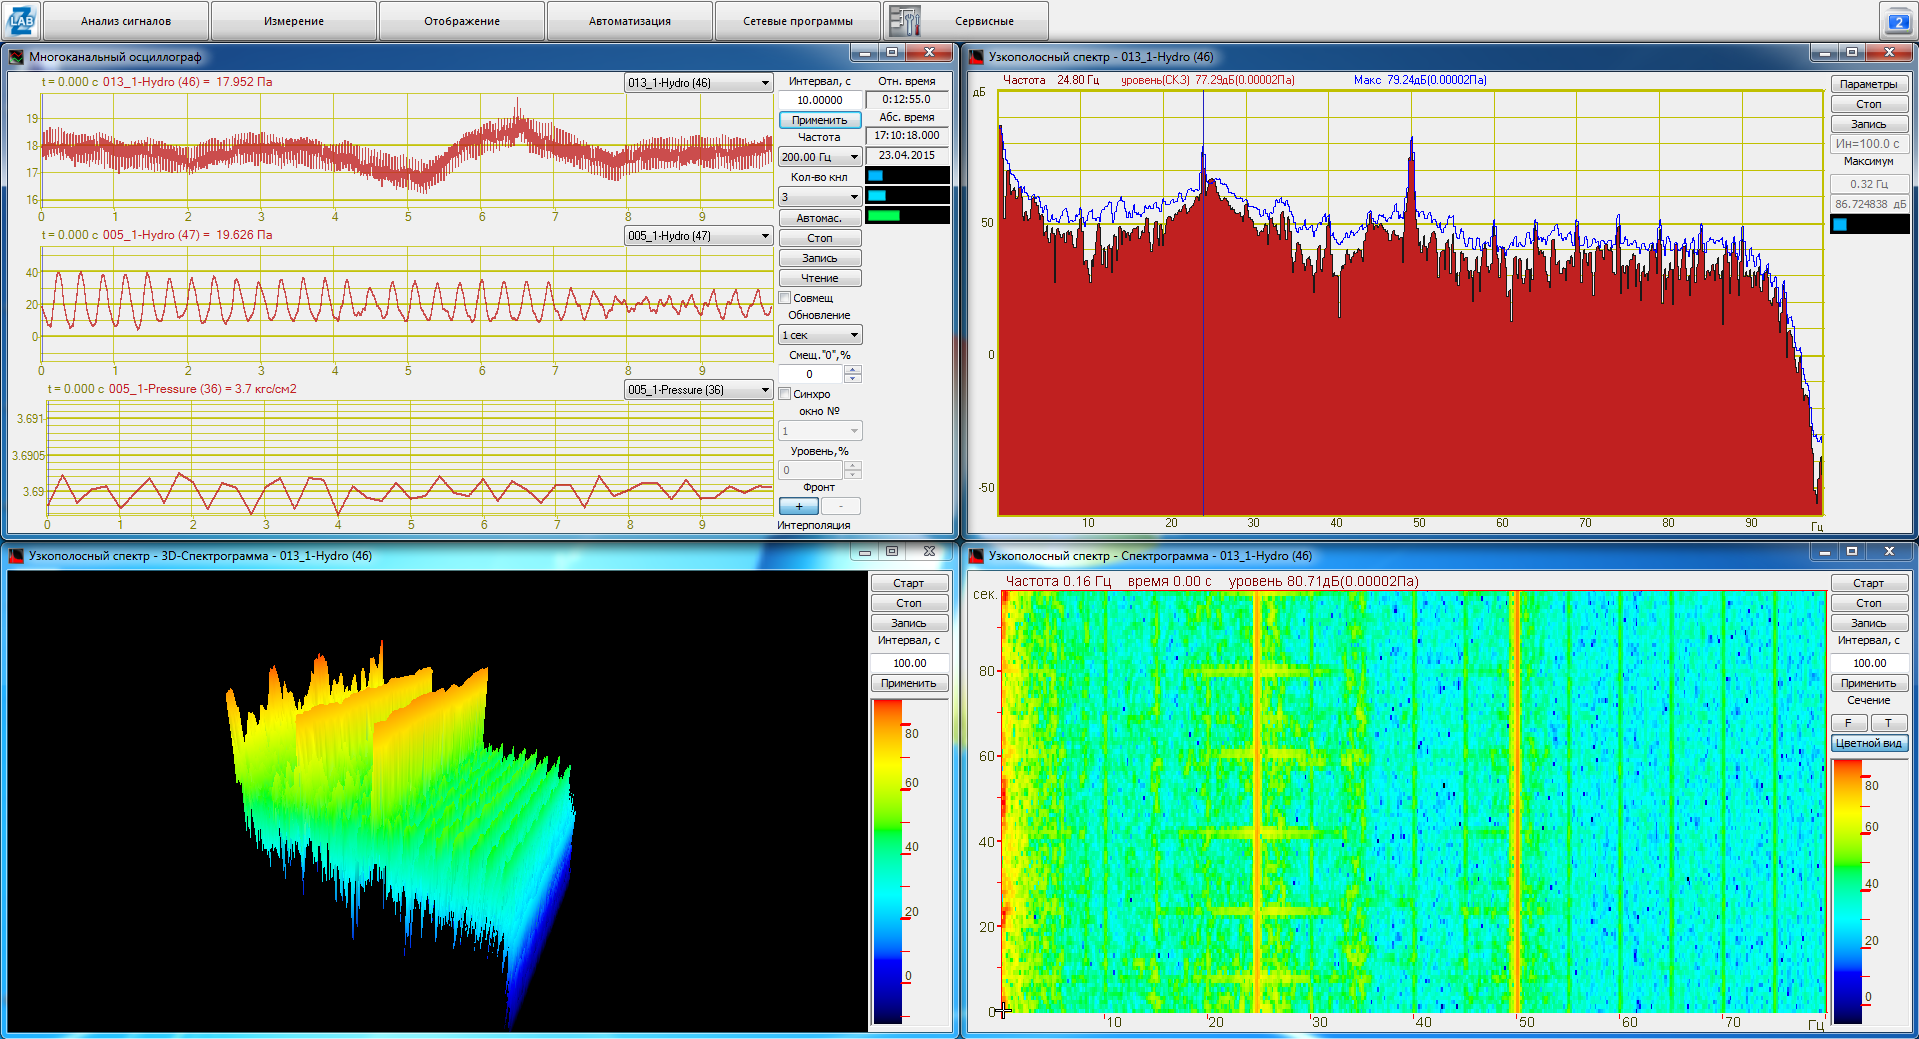Click the service tools icon beside Сервисные

coord(905,20)
